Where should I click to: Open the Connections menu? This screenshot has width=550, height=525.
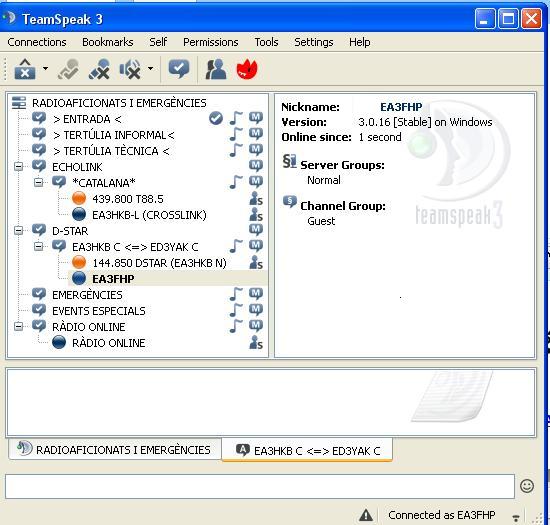pos(37,42)
